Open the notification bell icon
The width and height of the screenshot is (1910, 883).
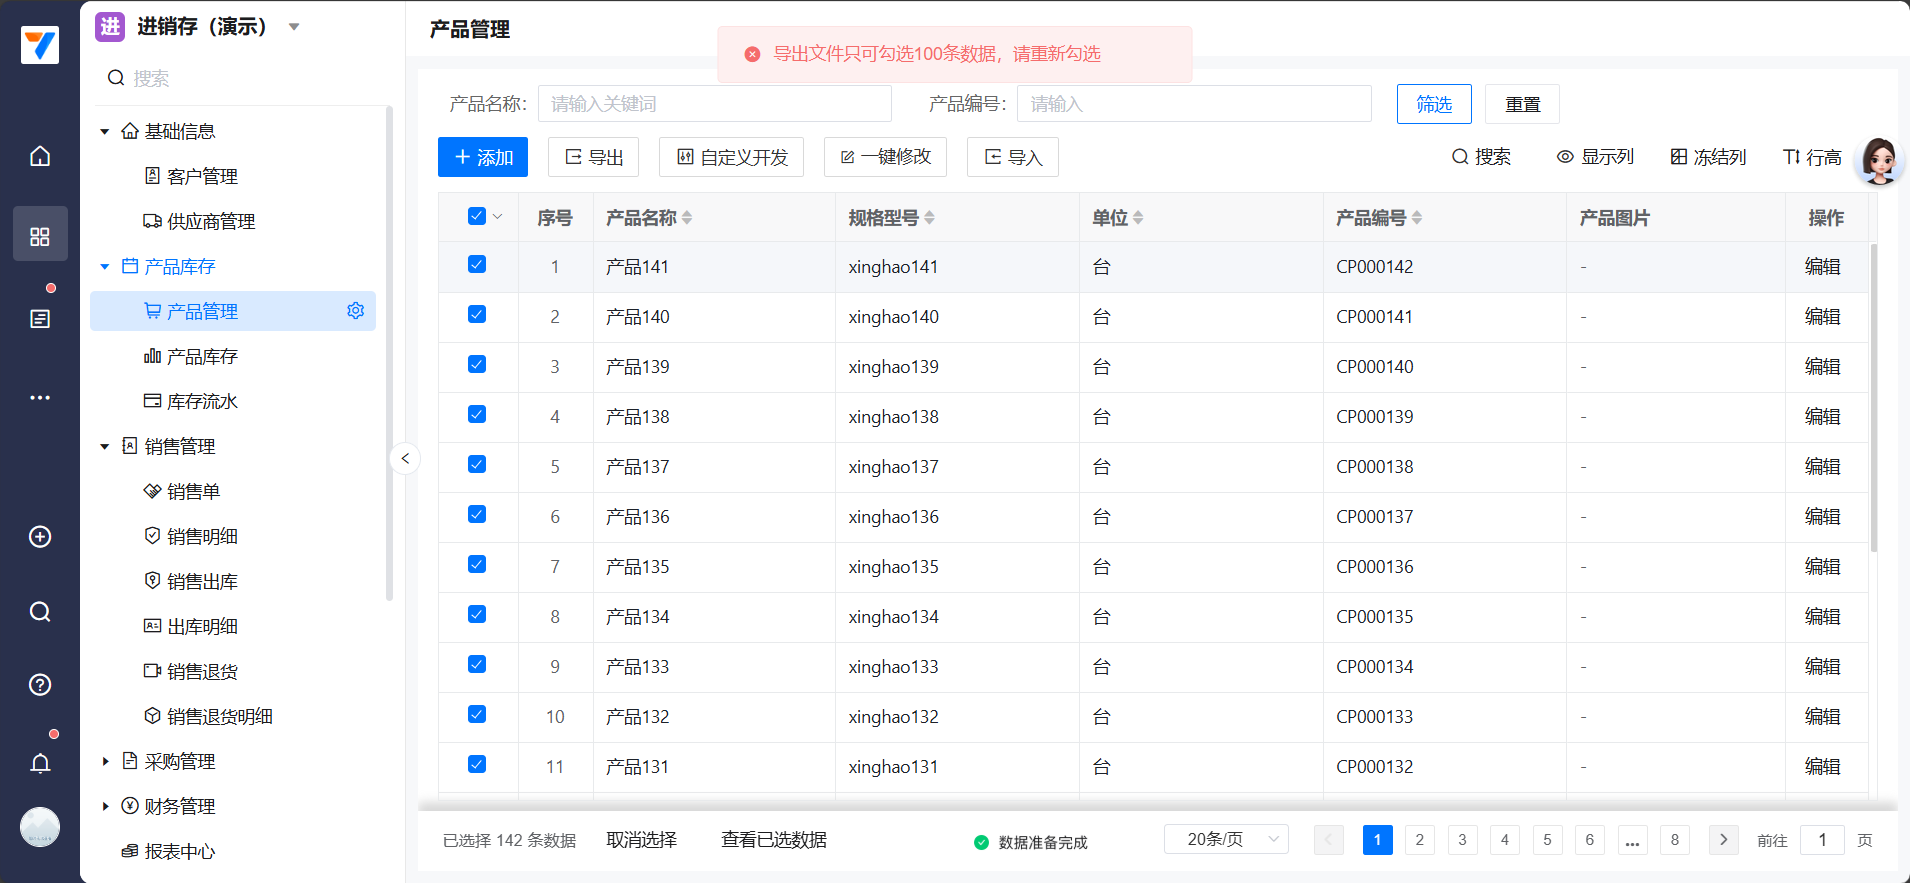pos(40,764)
